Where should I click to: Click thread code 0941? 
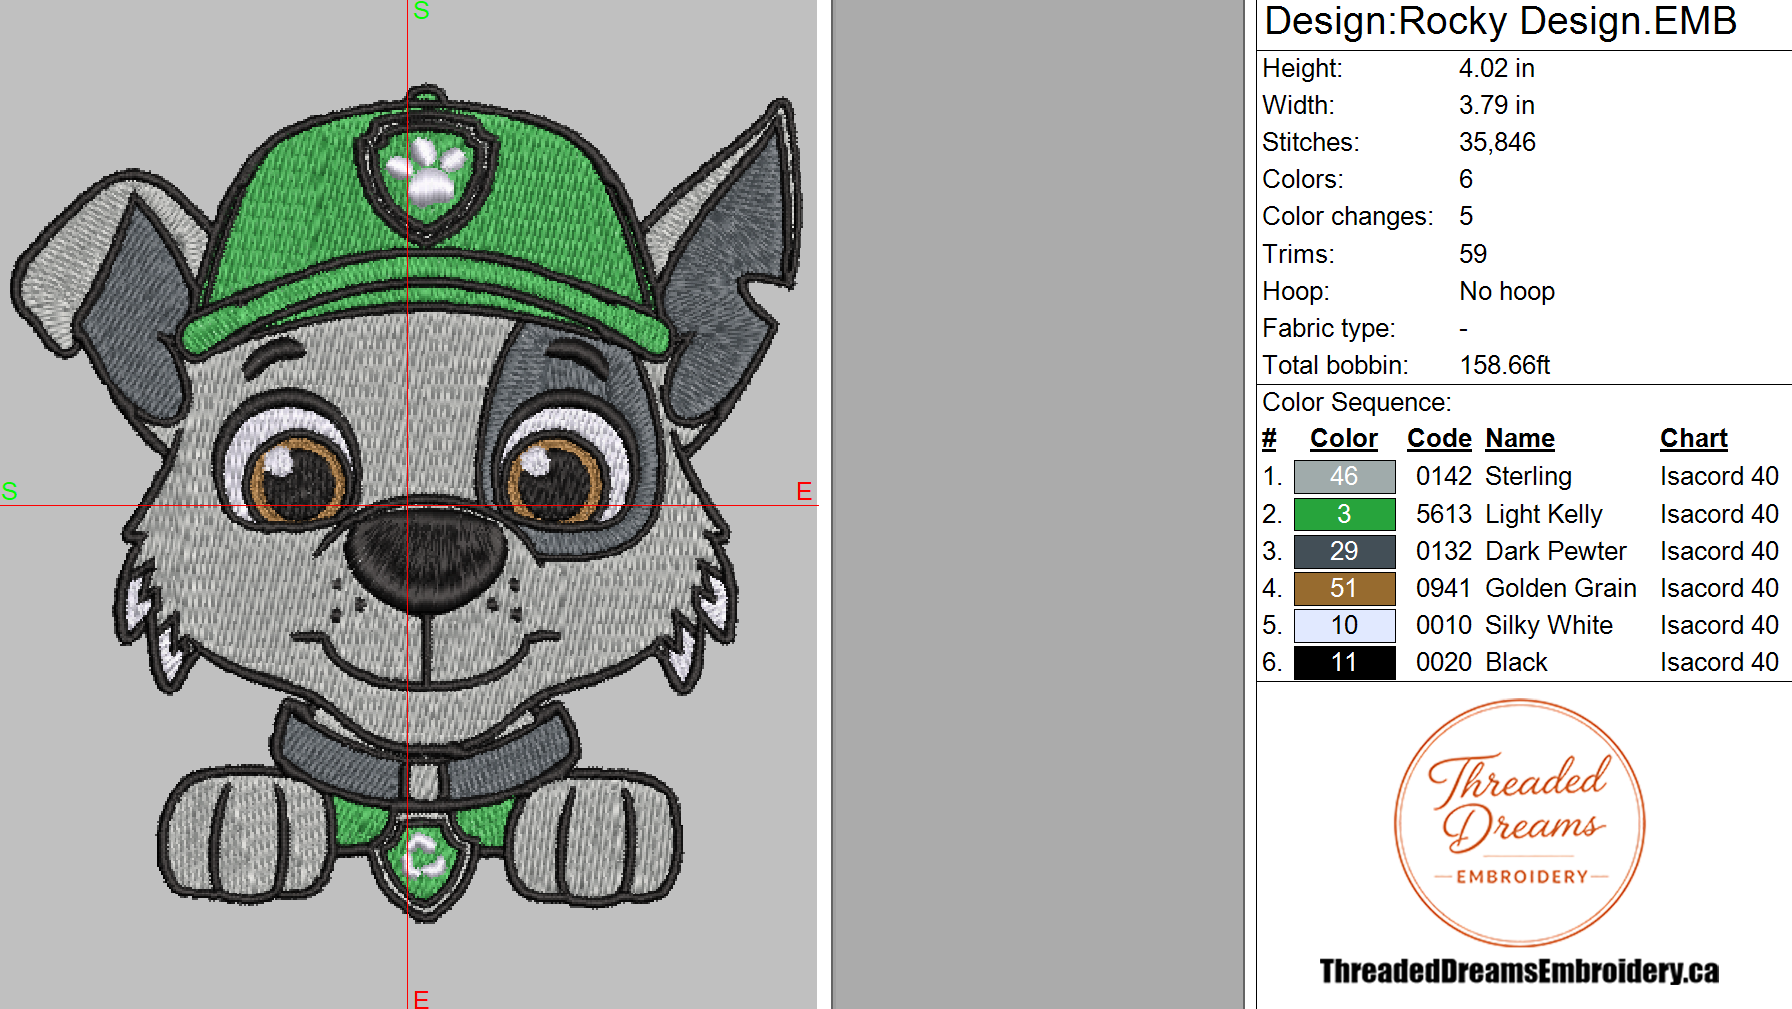pos(1444,588)
